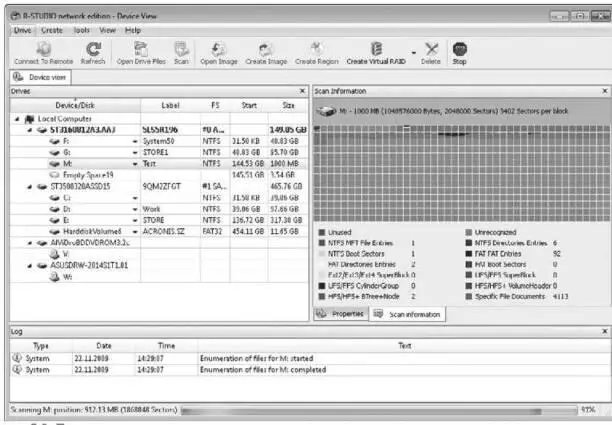
Task: Collapse the ST3500320AS5D15 disk node
Action: [x=29, y=185]
